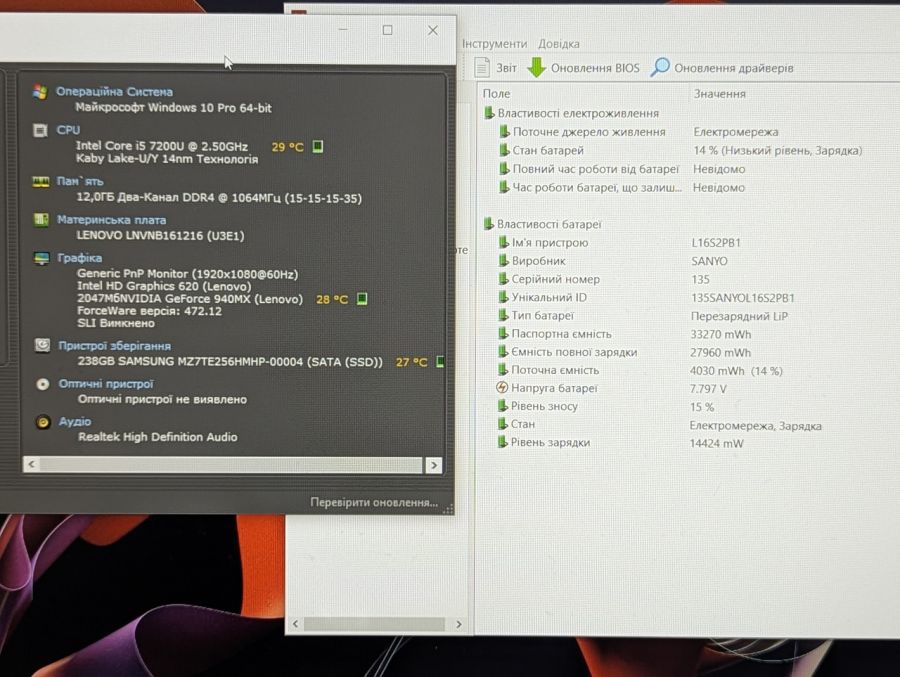Select the Напруга батареї row label
This screenshot has height=677, width=900.
point(554,388)
